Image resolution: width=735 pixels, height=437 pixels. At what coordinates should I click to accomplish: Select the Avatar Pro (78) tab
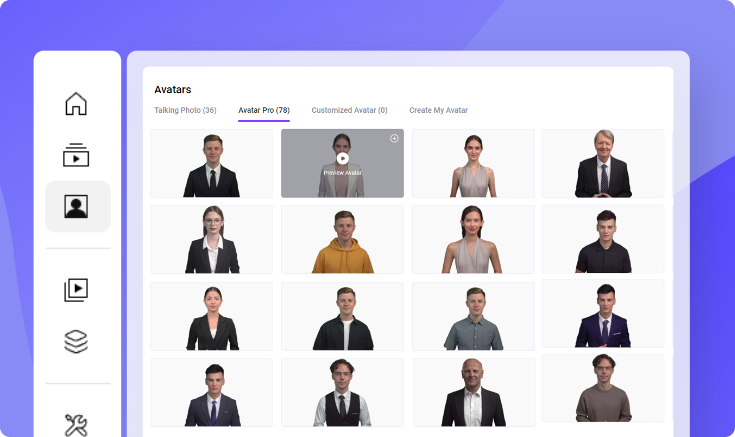pos(264,110)
